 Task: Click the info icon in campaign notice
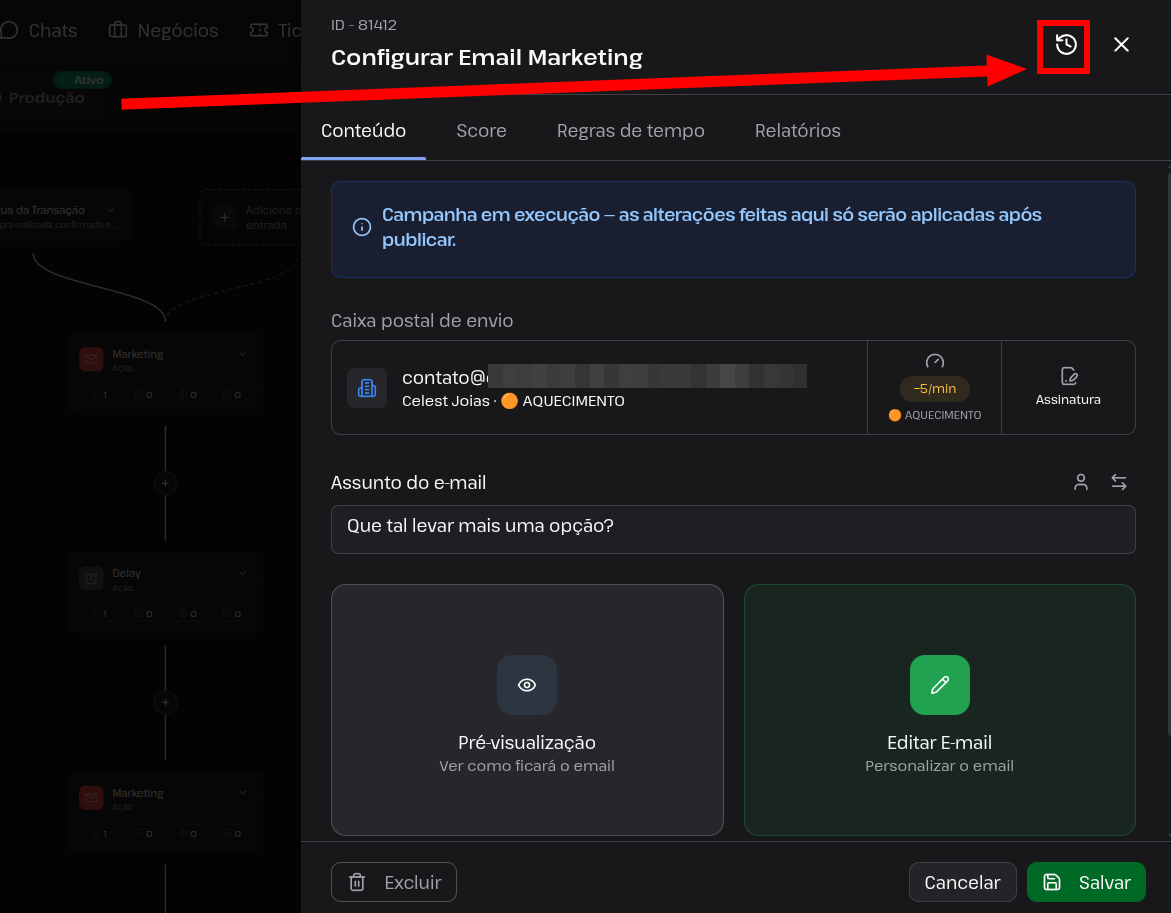click(361, 227)
